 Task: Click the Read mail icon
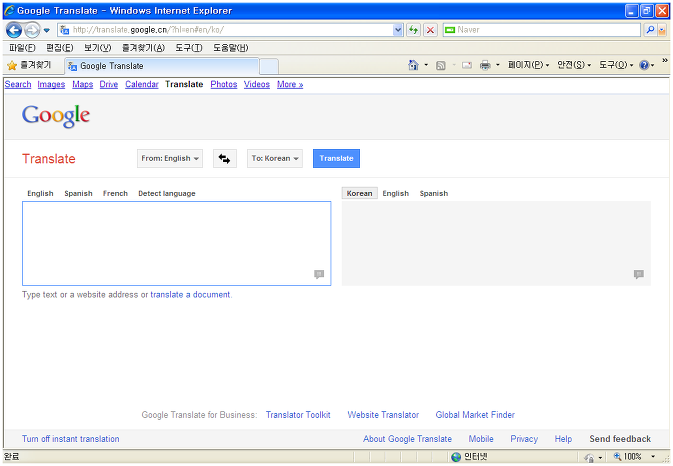click(x=467, y=65)
